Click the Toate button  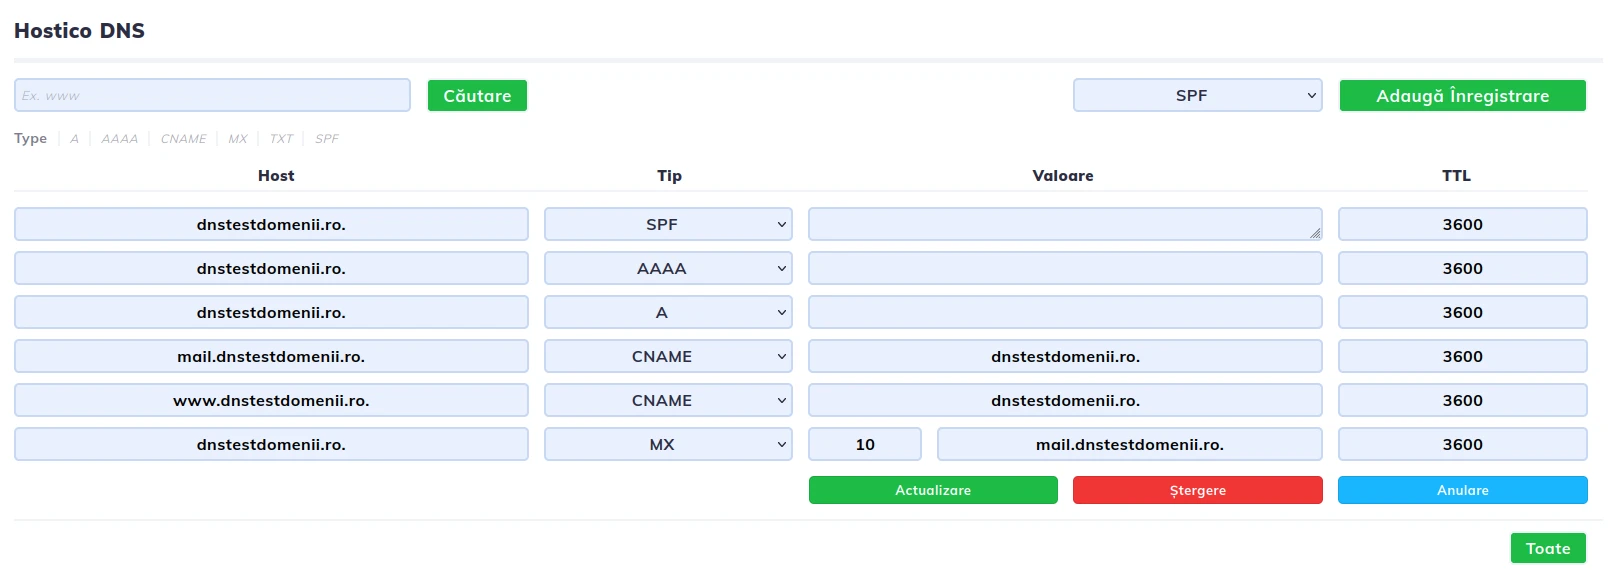(1547, 548)
